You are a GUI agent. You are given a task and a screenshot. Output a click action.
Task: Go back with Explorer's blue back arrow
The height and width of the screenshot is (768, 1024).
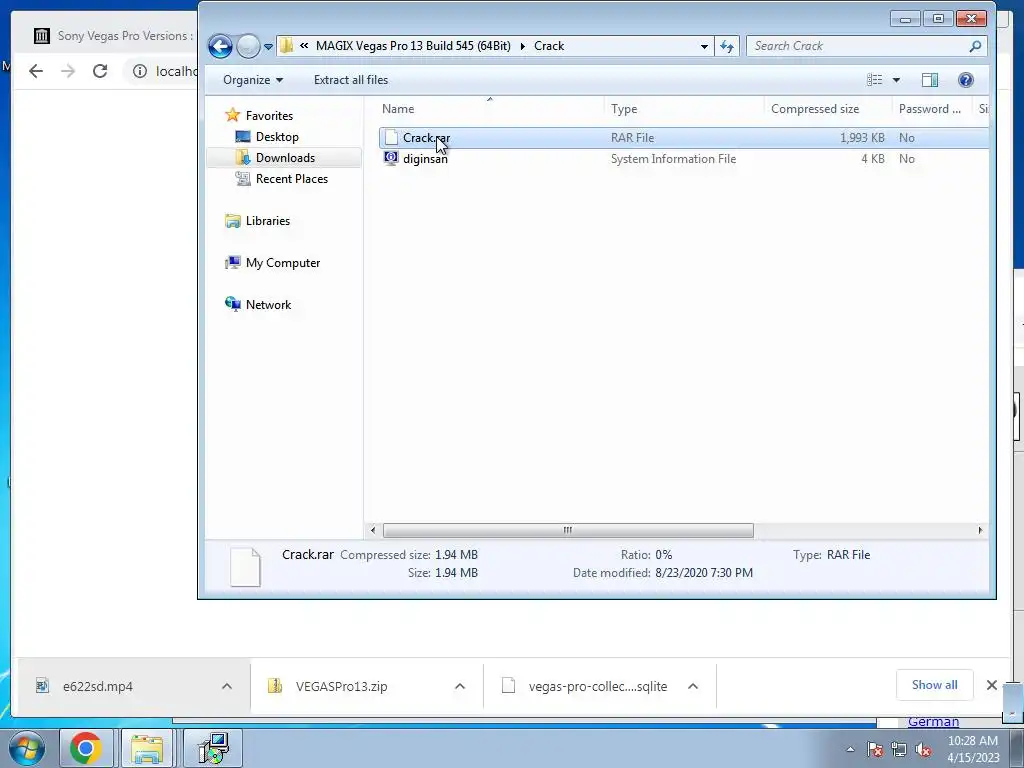[220, 46]
